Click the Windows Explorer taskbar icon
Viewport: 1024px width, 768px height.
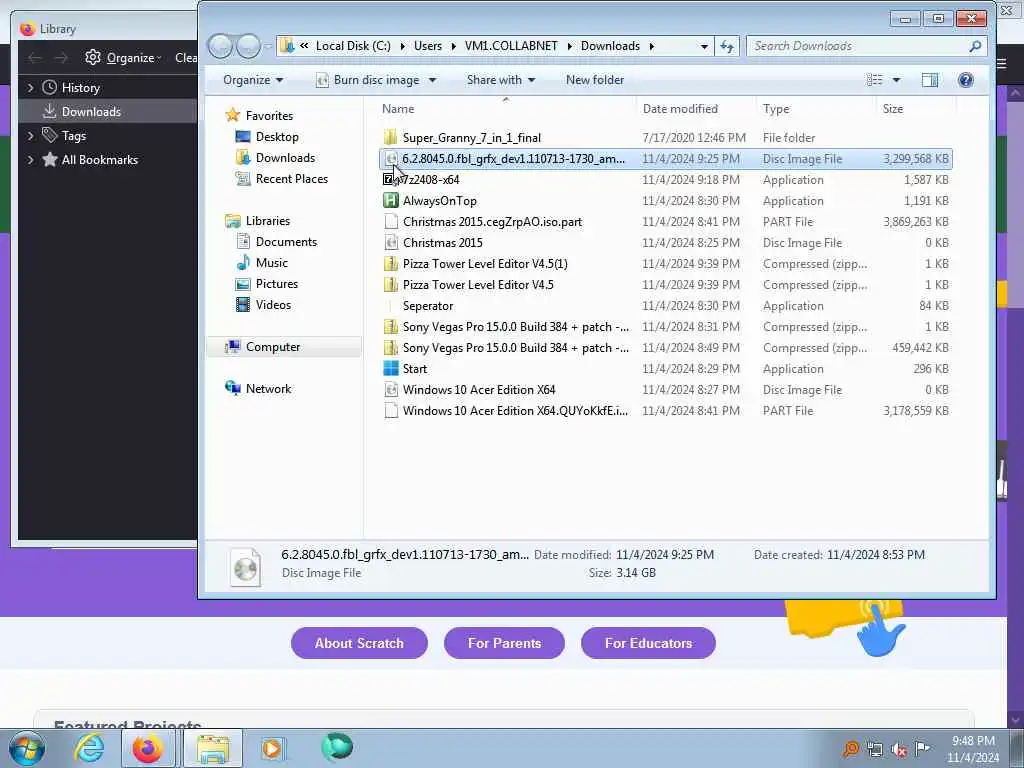coord(213,748)
